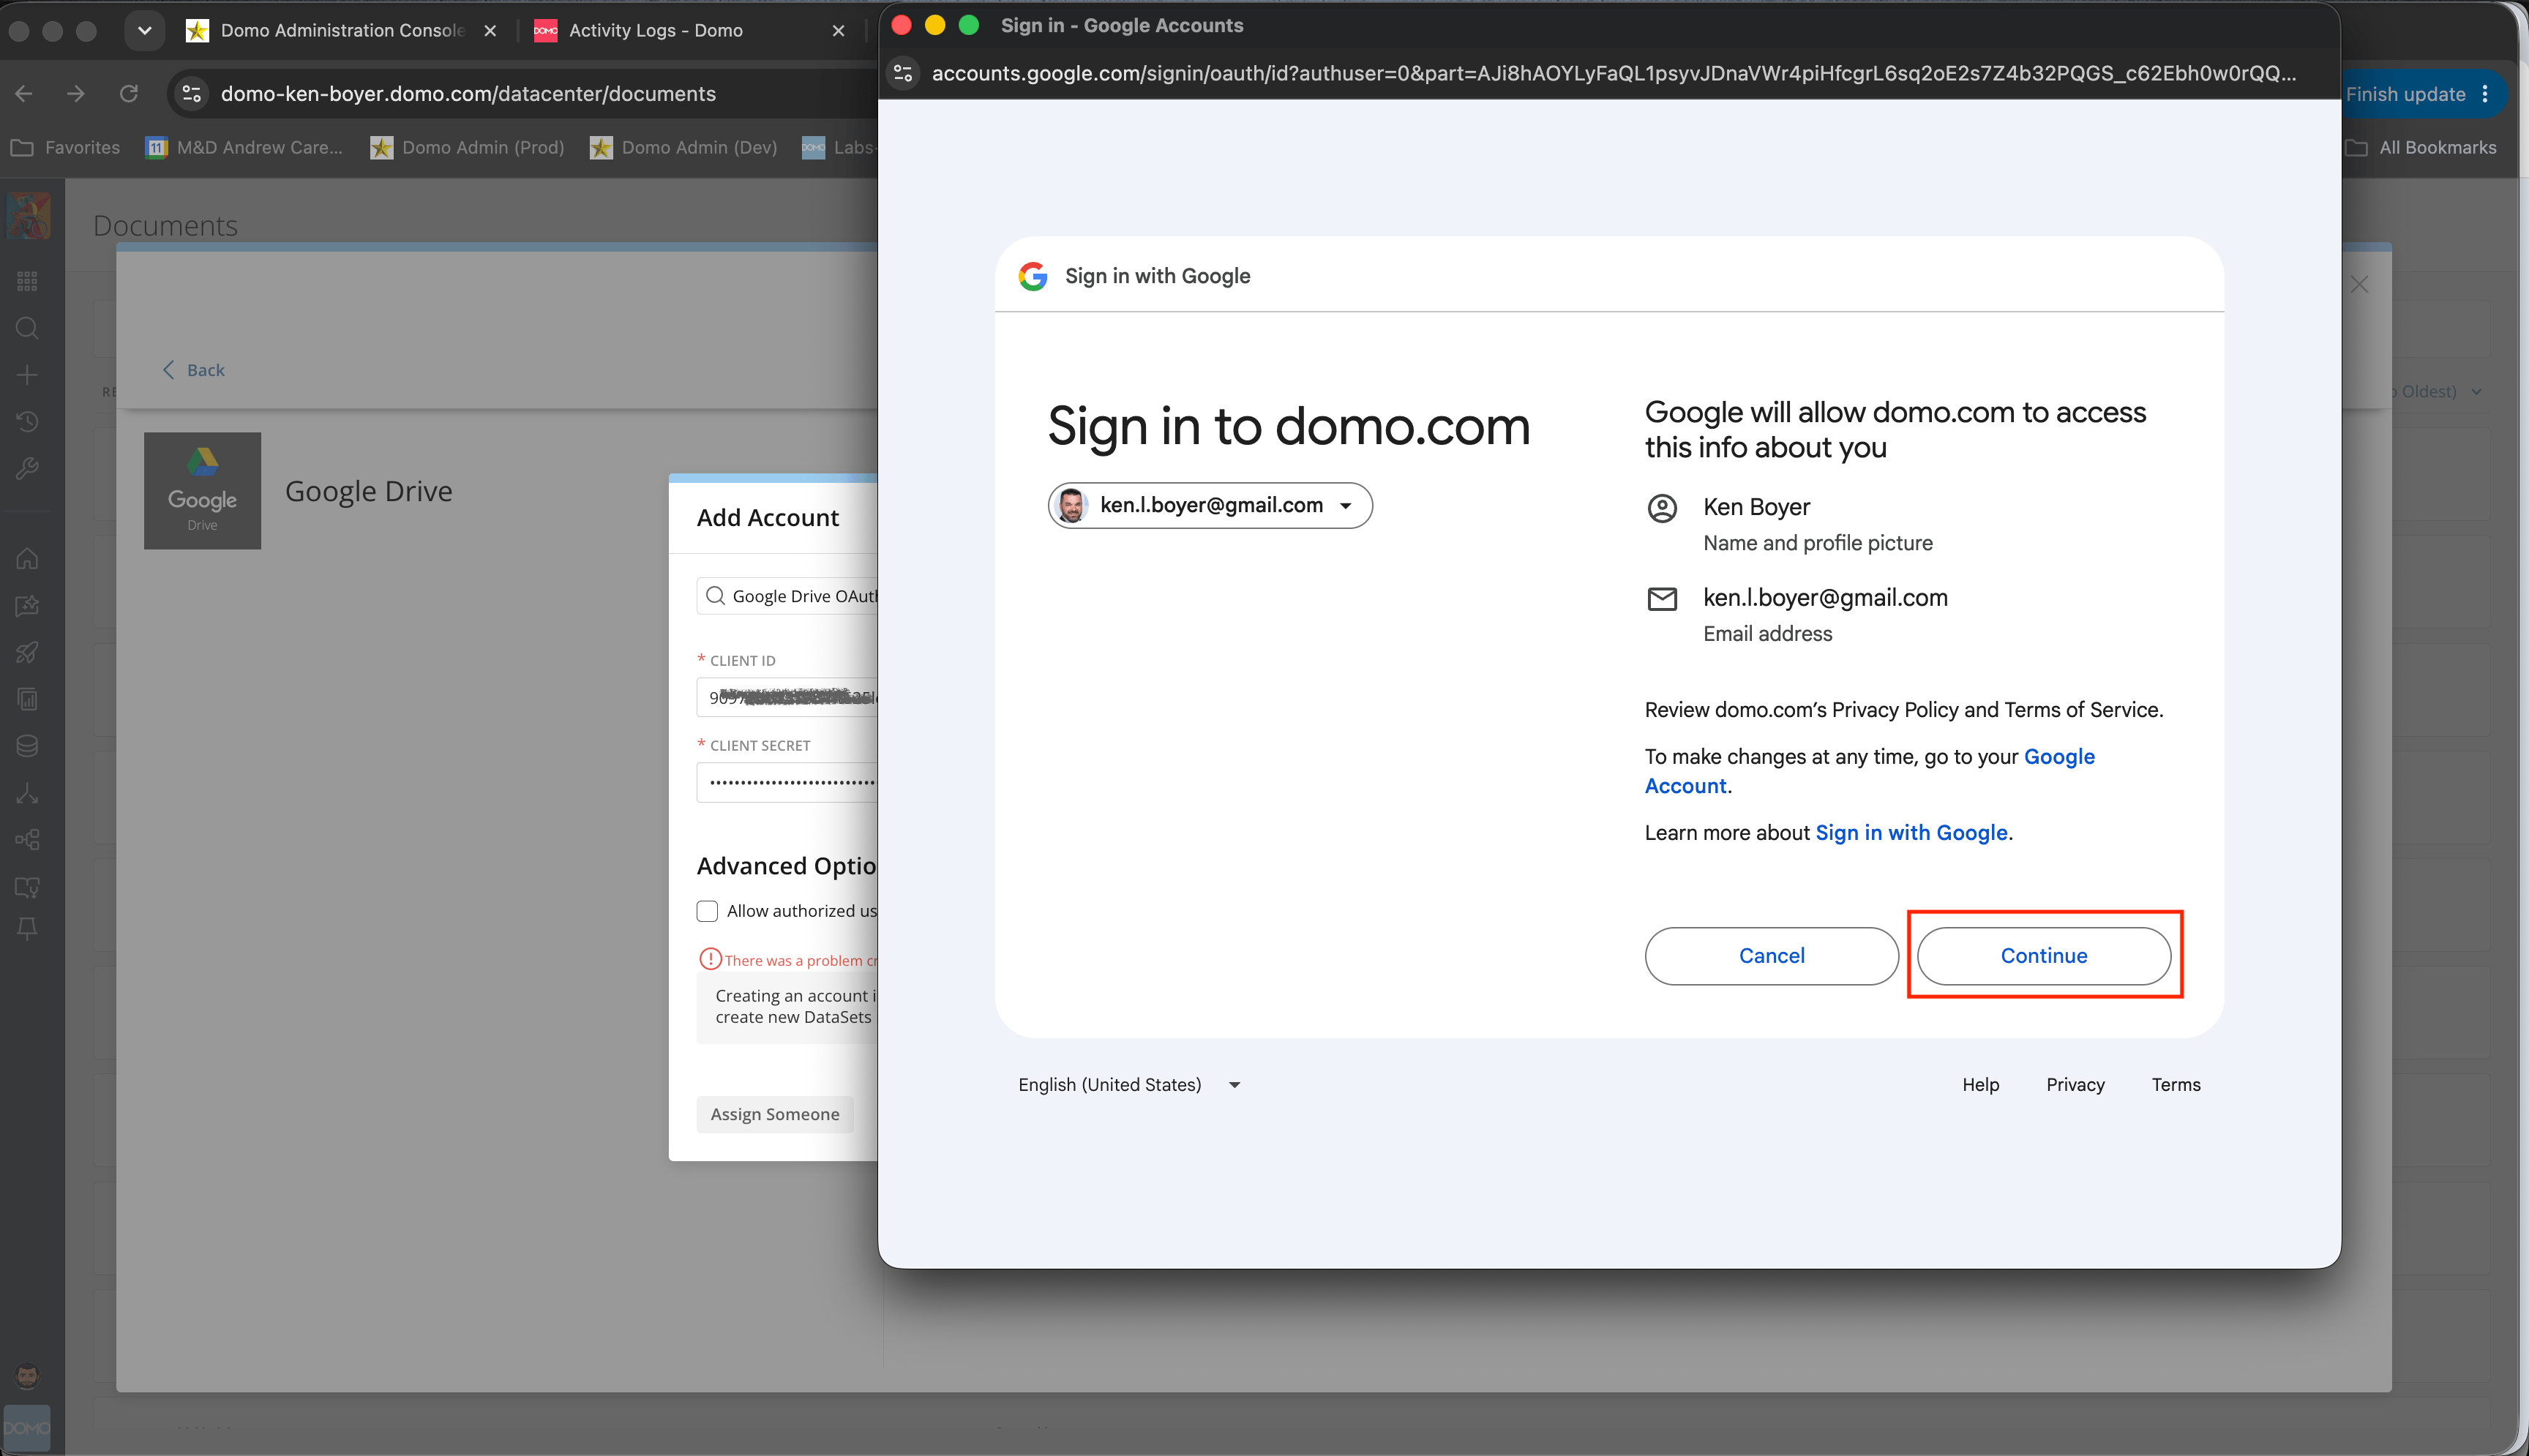Open Domo Admin (Prod) bookmark

pos(467,148)
